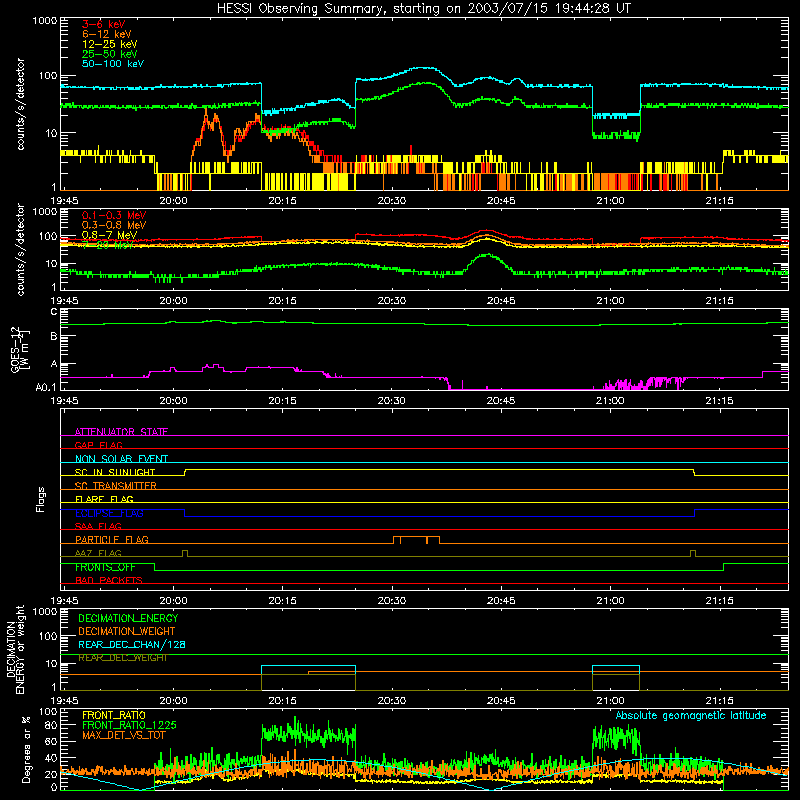800x800 pixels.
Task: Click the FRONT_RATIO_1225 legend label
Action: point(129,725)
